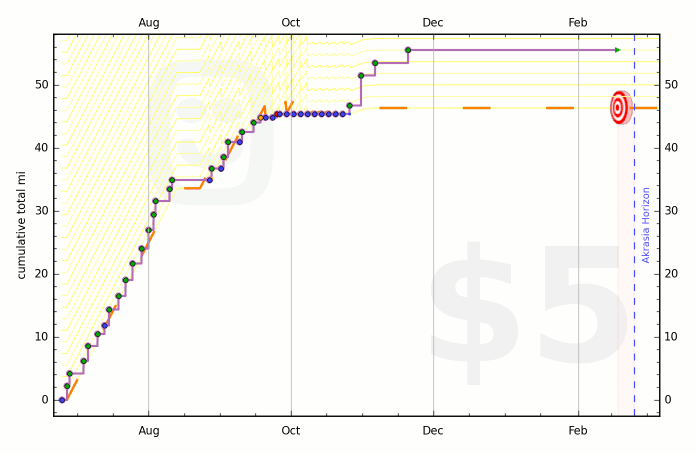Click the 0 tick on left axis

pos(44,400)
